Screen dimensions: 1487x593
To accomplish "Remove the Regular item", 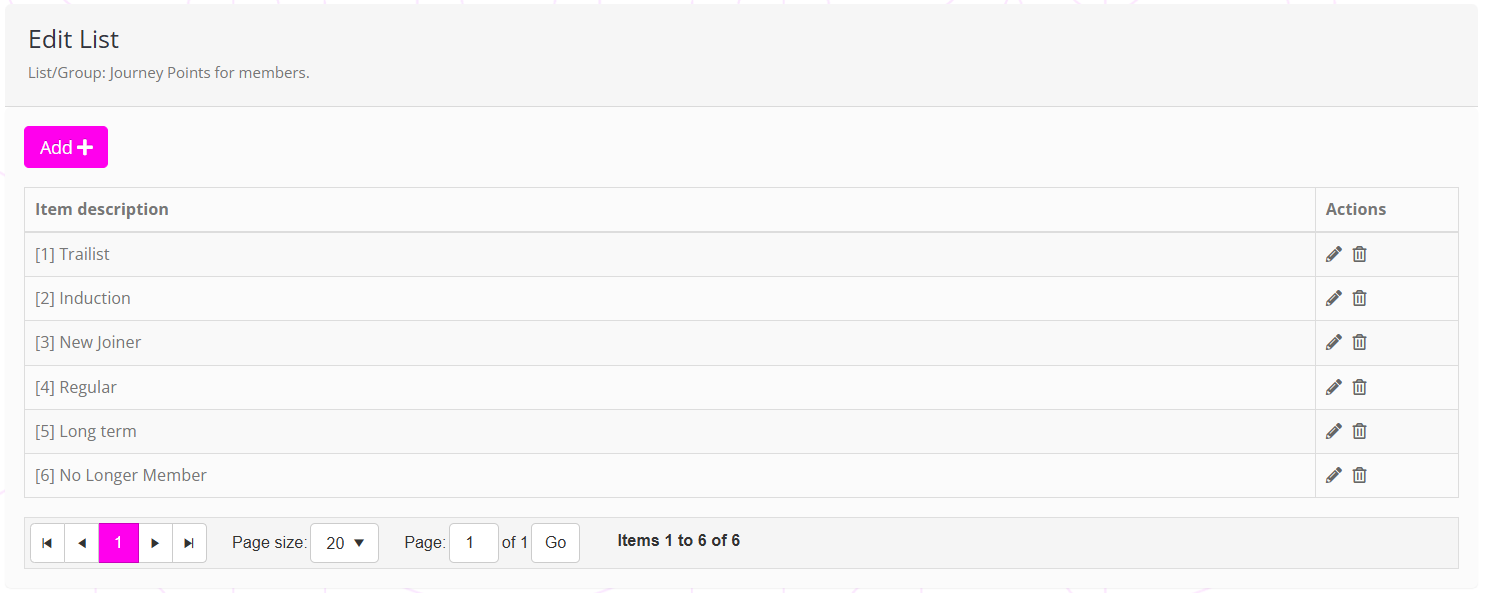I will coord(1360,387).
